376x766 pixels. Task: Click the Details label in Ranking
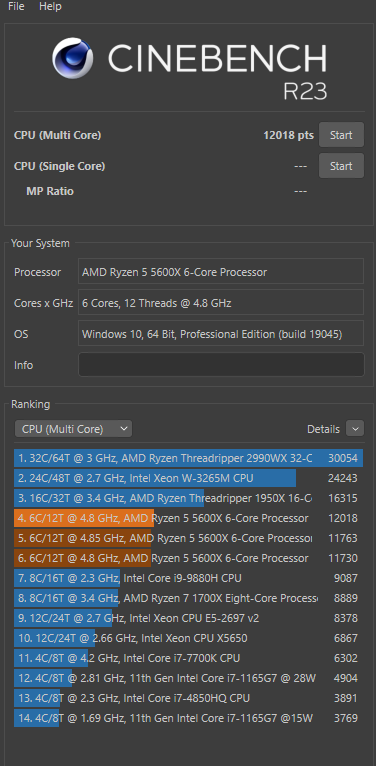click(323, 429)
